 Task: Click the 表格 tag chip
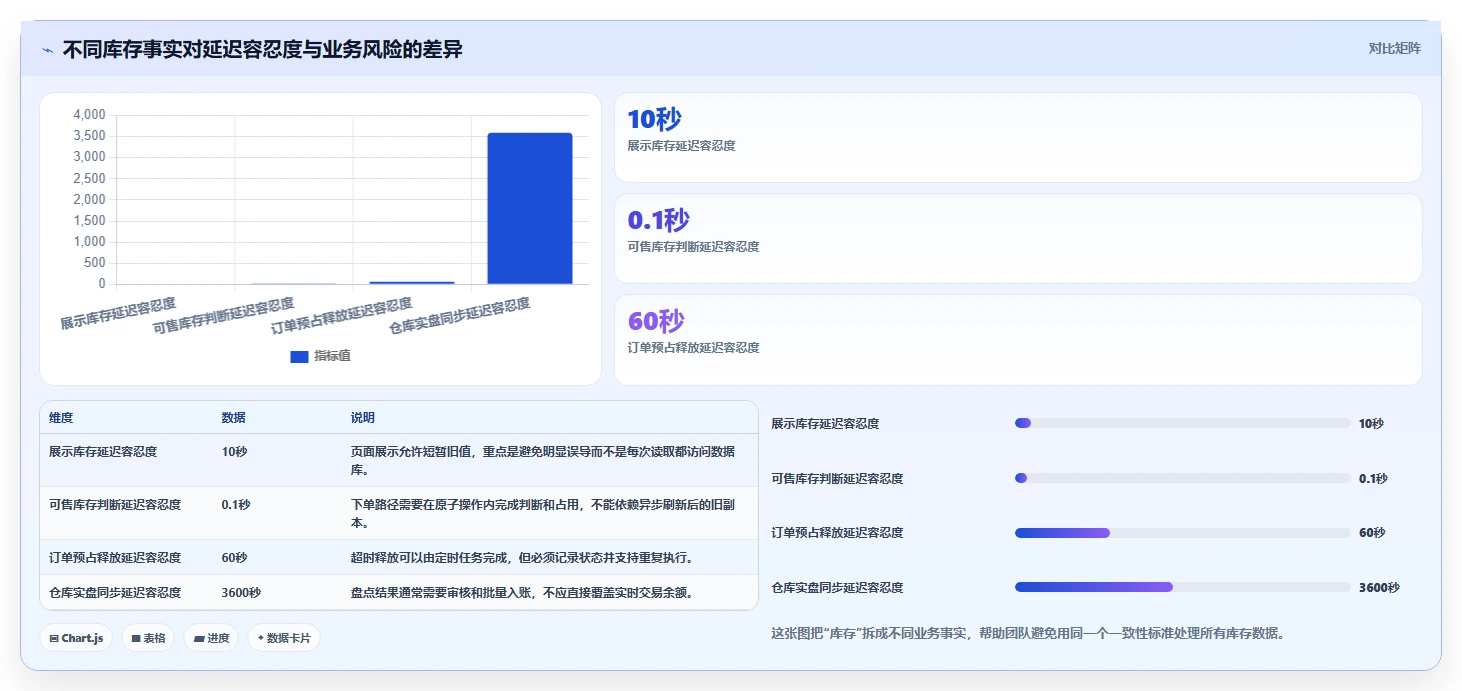148,638
